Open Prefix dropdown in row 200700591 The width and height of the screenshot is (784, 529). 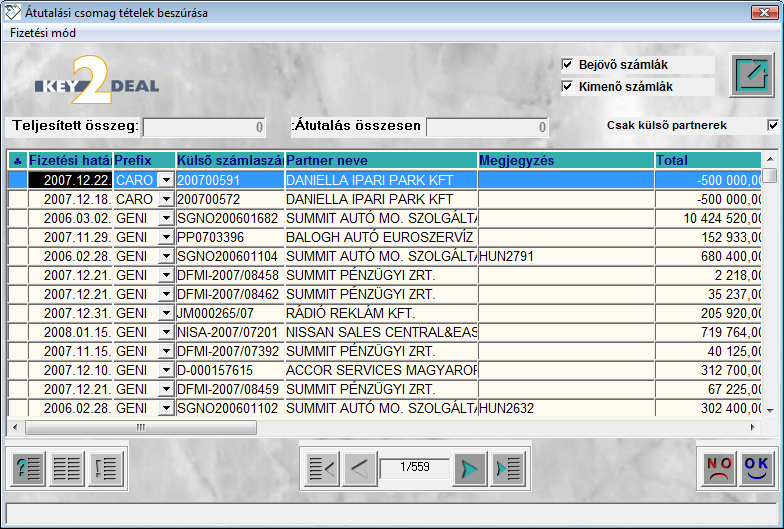166,180
